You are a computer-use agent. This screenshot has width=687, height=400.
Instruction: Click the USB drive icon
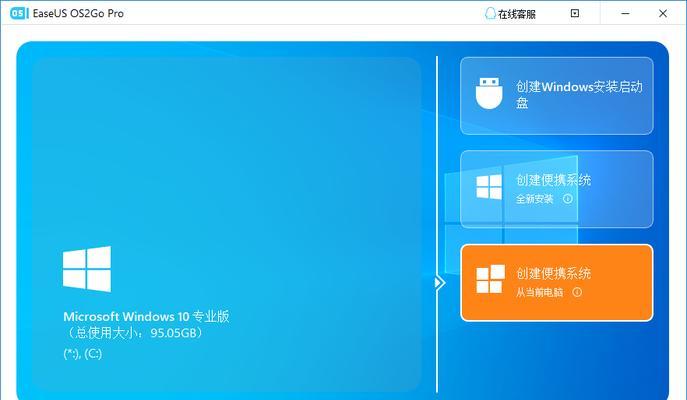click(489, 93)
